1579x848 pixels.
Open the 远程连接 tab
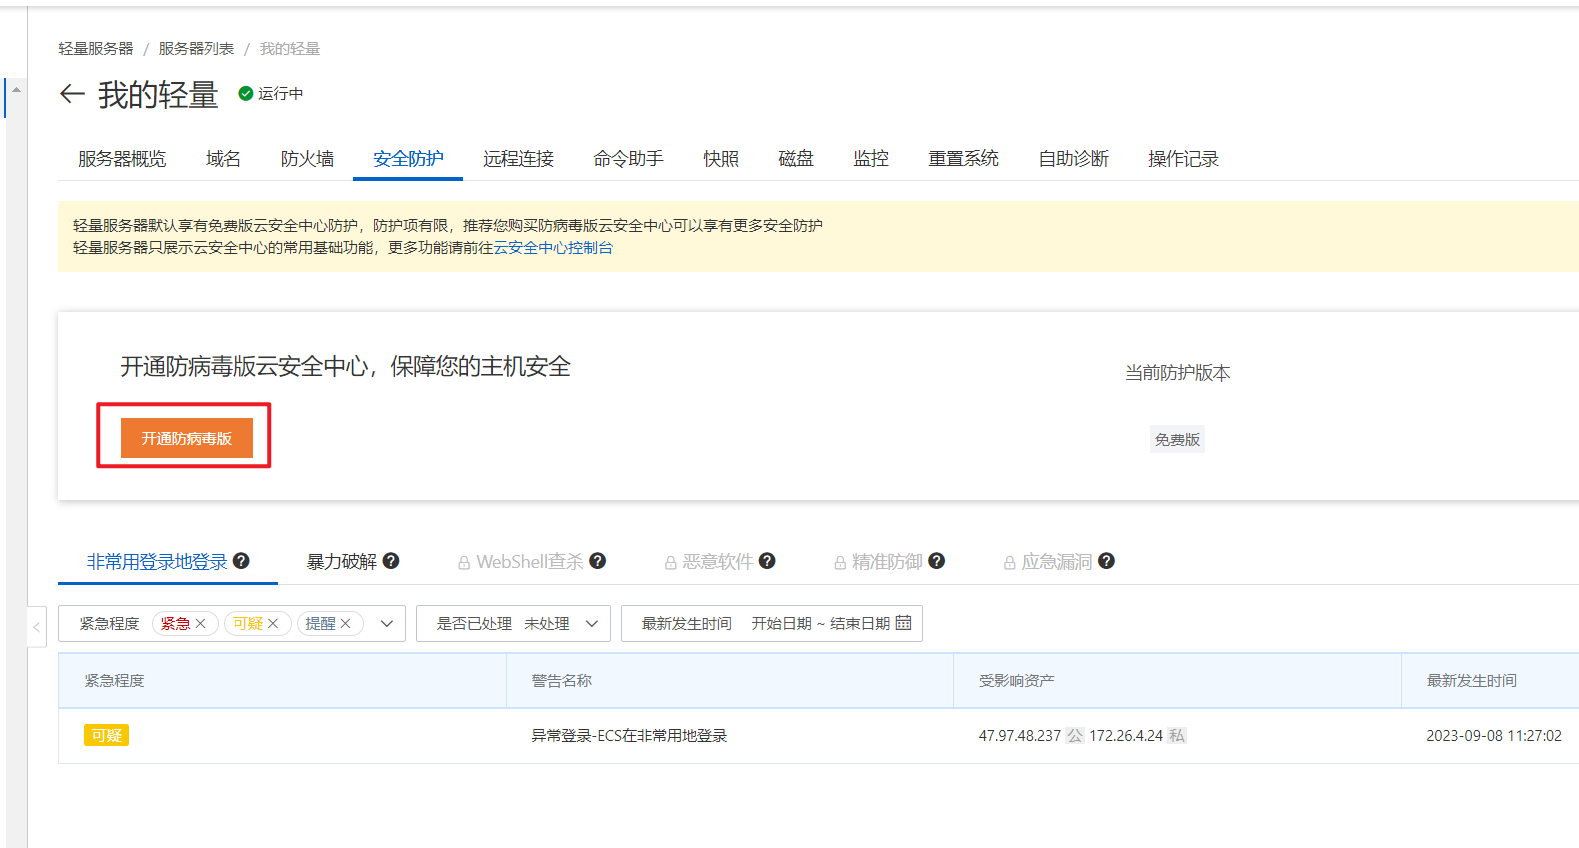(518, 158)
